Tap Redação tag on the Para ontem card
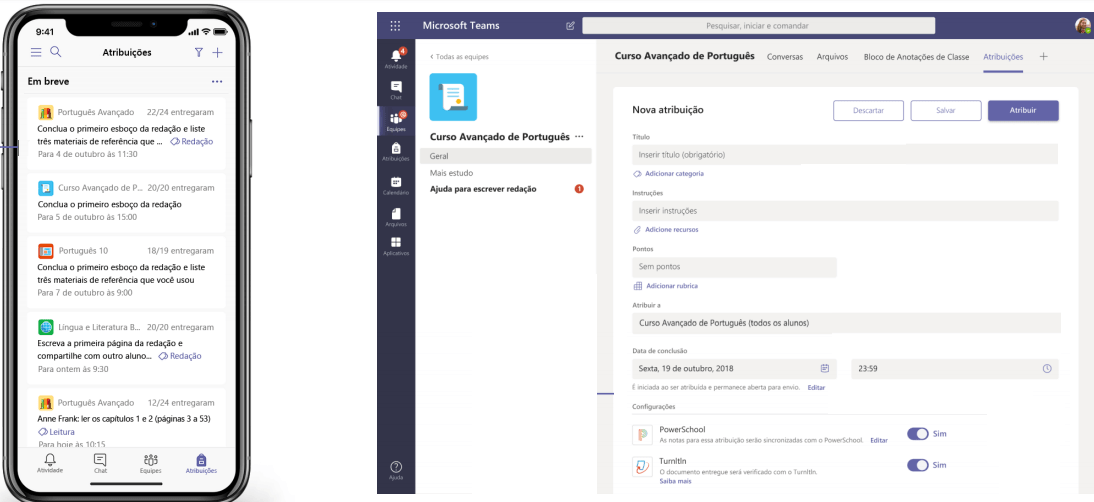Image resolution: width=1094 pixels, height=502 pixels. tap(180, 356)
